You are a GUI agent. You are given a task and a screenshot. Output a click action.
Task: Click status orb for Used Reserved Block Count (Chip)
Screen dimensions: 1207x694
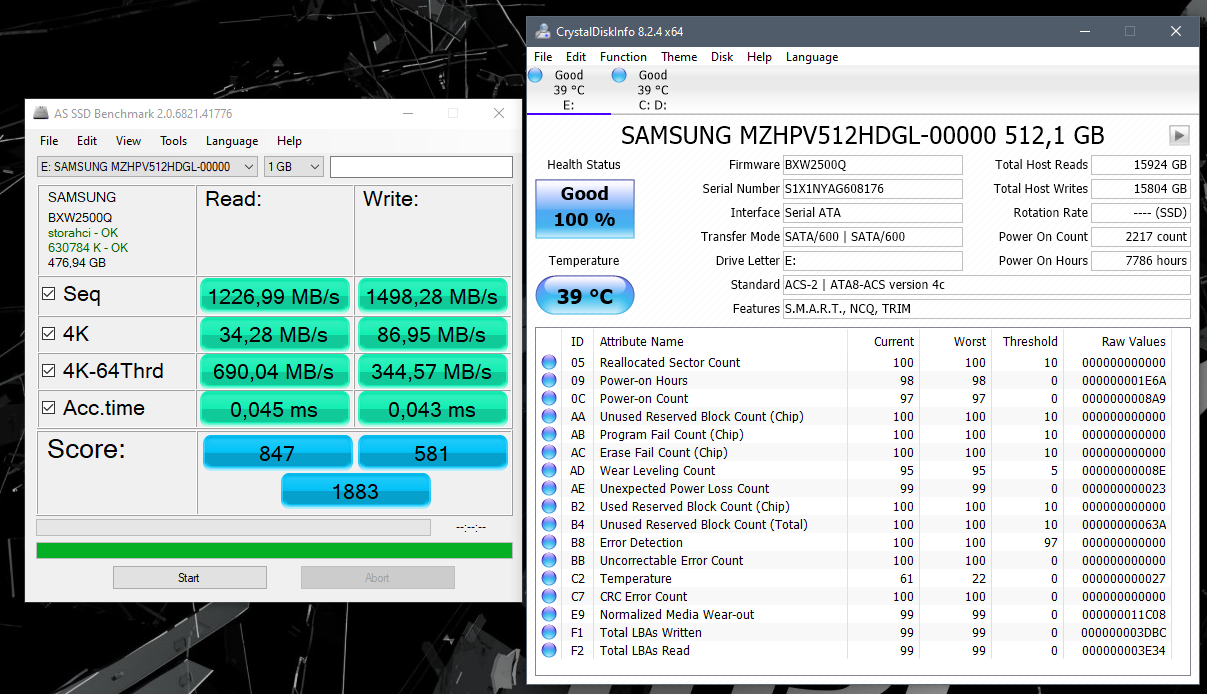pos(549,506)
